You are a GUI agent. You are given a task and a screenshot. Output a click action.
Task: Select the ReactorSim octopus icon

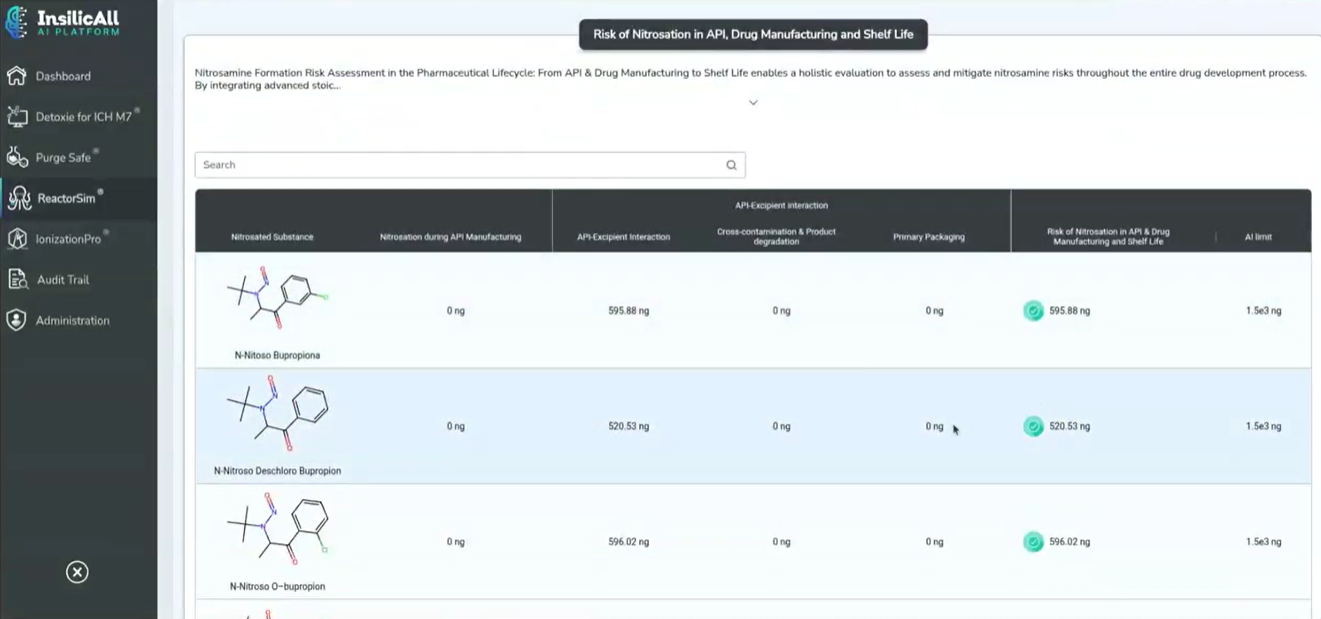(x=19, y=198)
